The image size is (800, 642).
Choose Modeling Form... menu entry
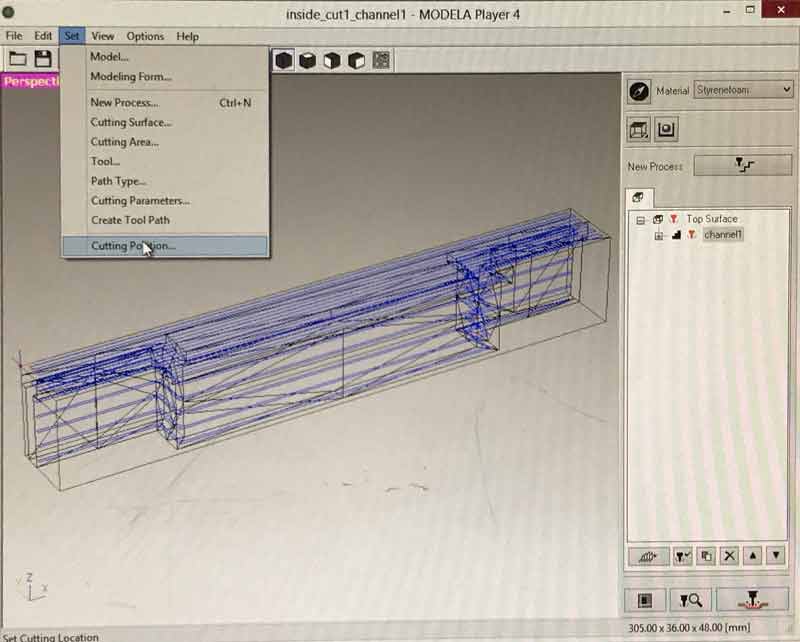[x=165, y=77]
